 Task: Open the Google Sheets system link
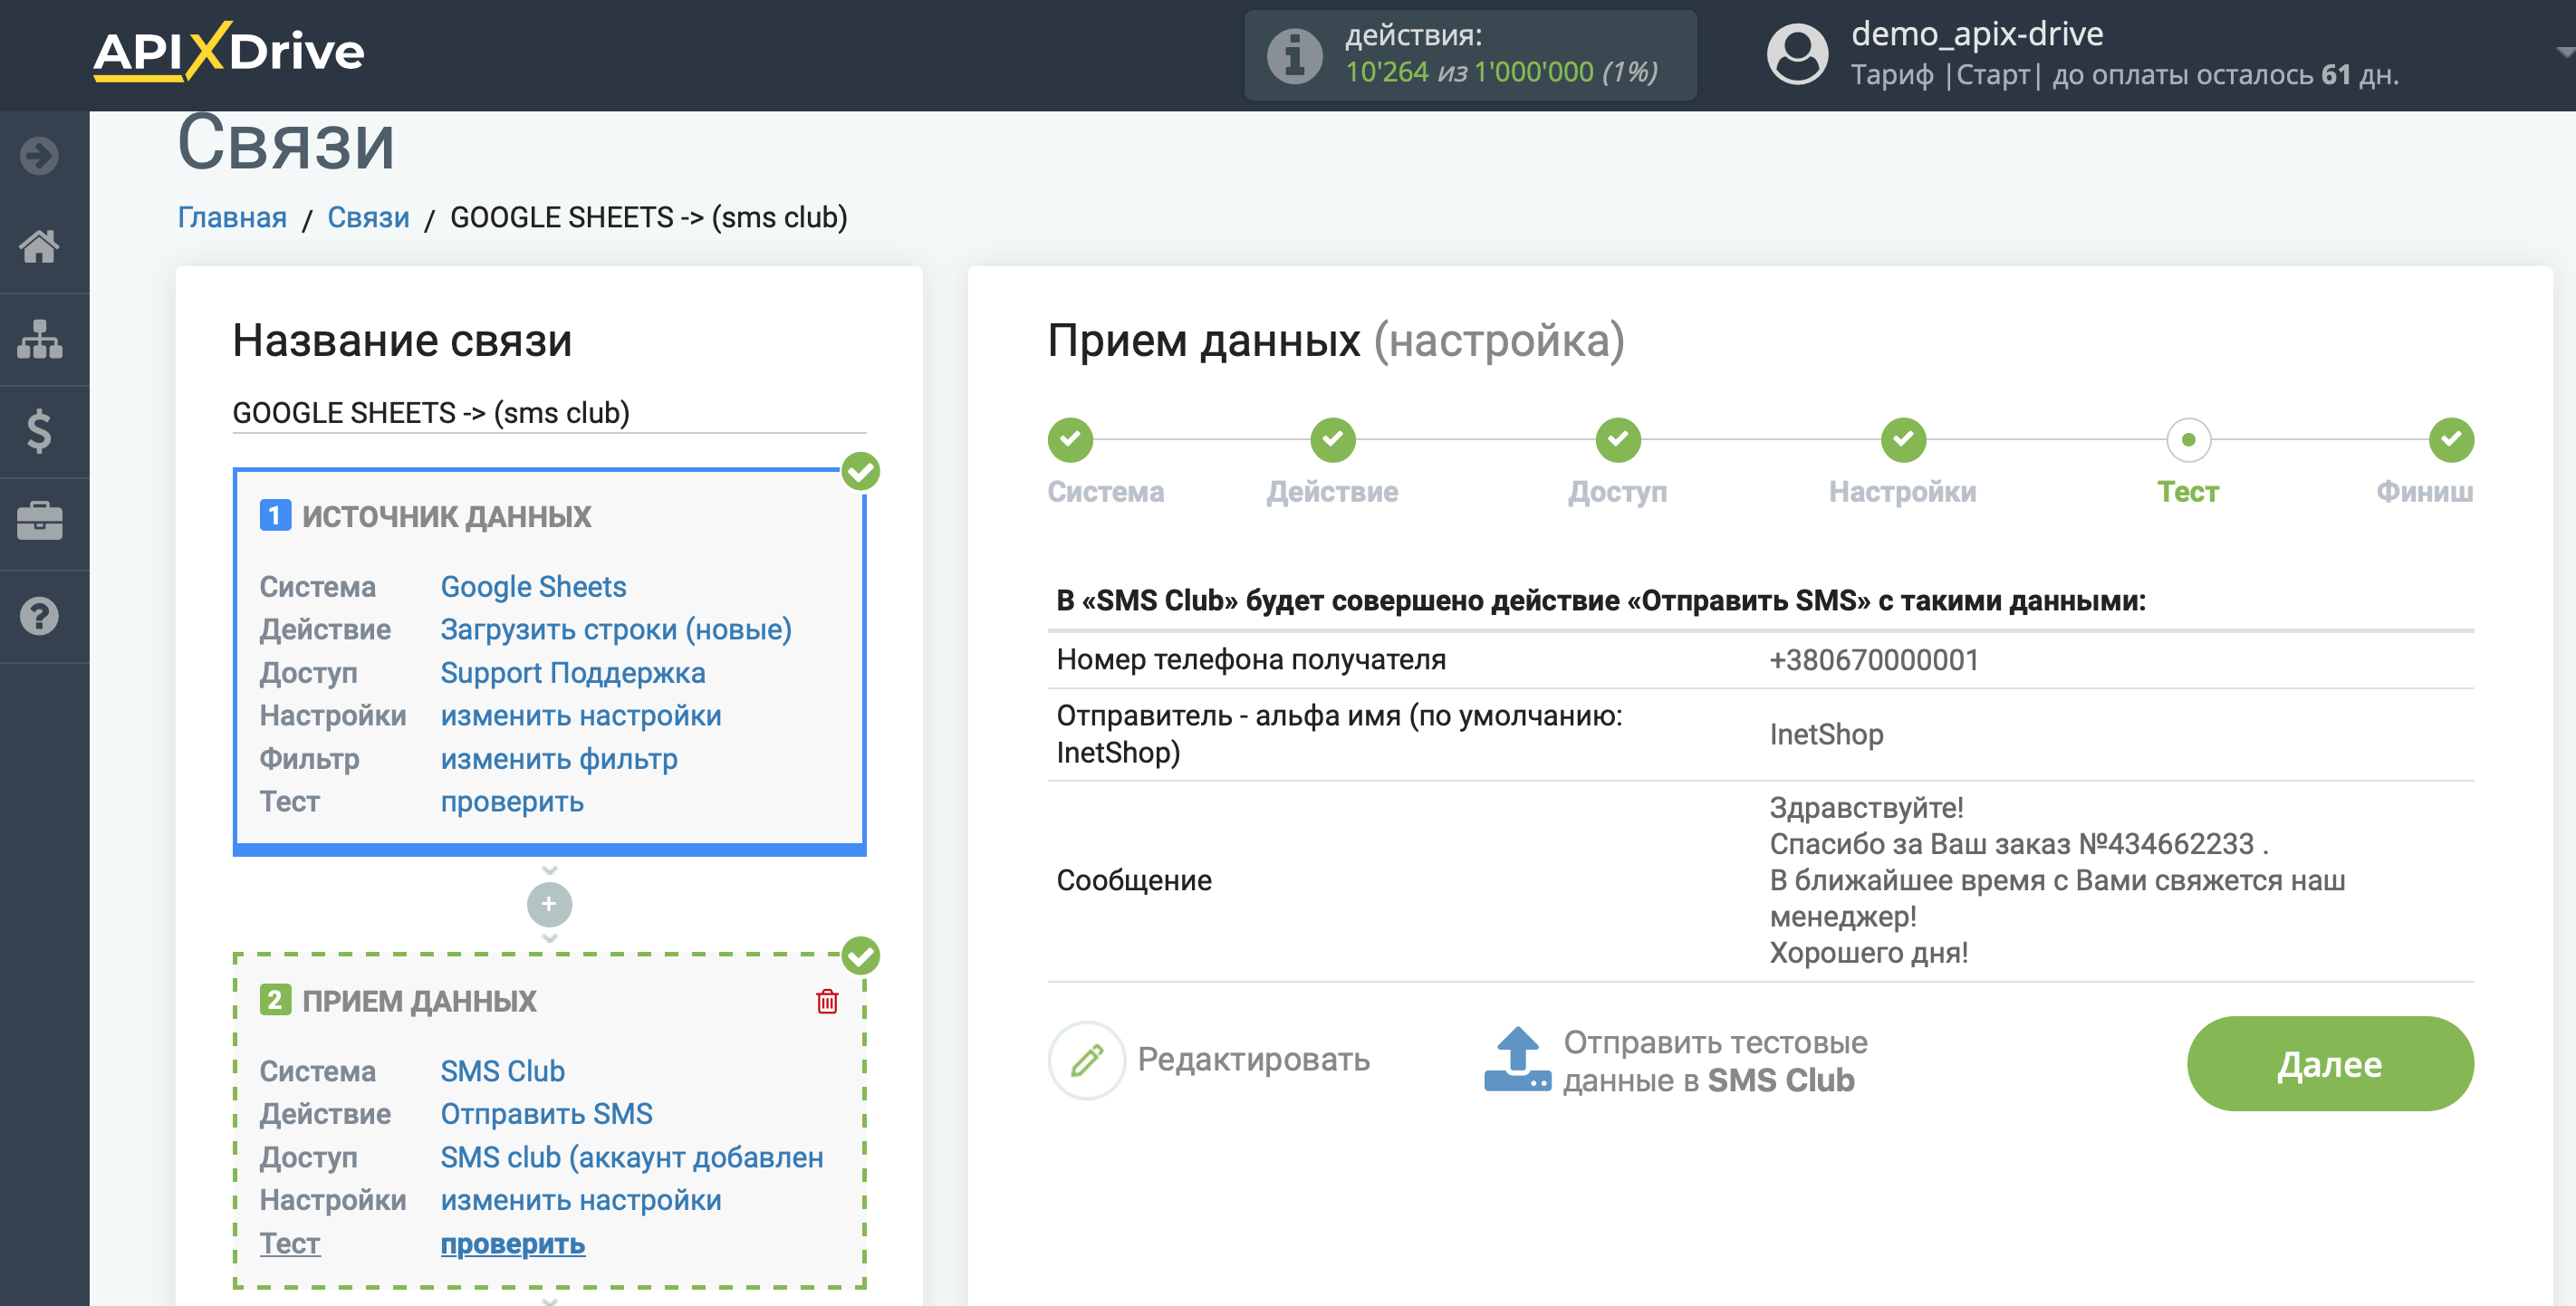[533, 586]
